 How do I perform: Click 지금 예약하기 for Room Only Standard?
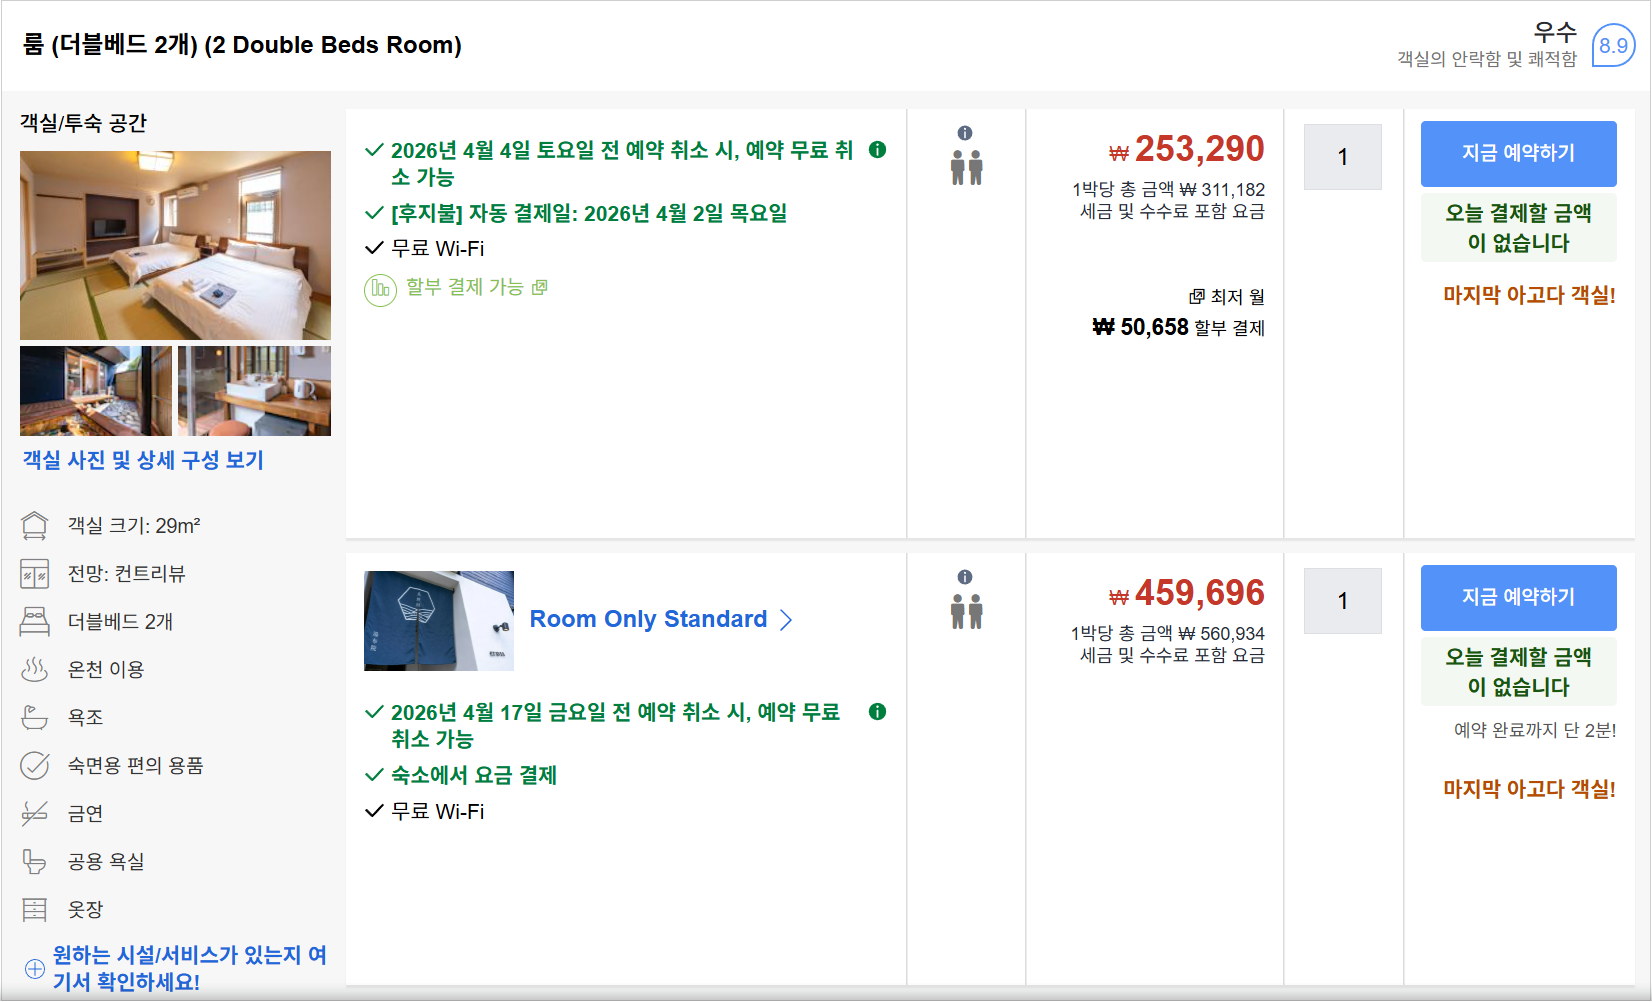[x=1518, y=598]
